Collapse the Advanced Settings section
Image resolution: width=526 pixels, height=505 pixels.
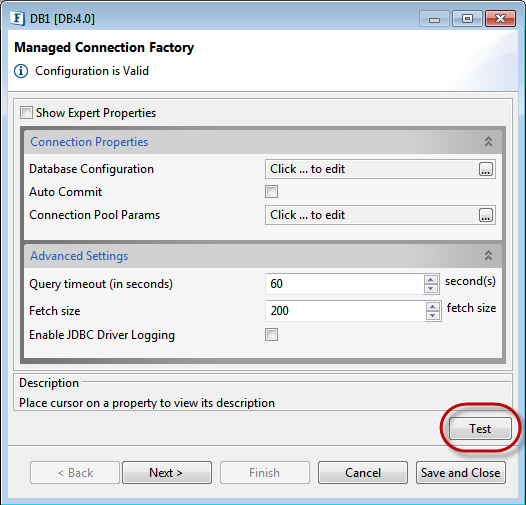pos(488,256)
